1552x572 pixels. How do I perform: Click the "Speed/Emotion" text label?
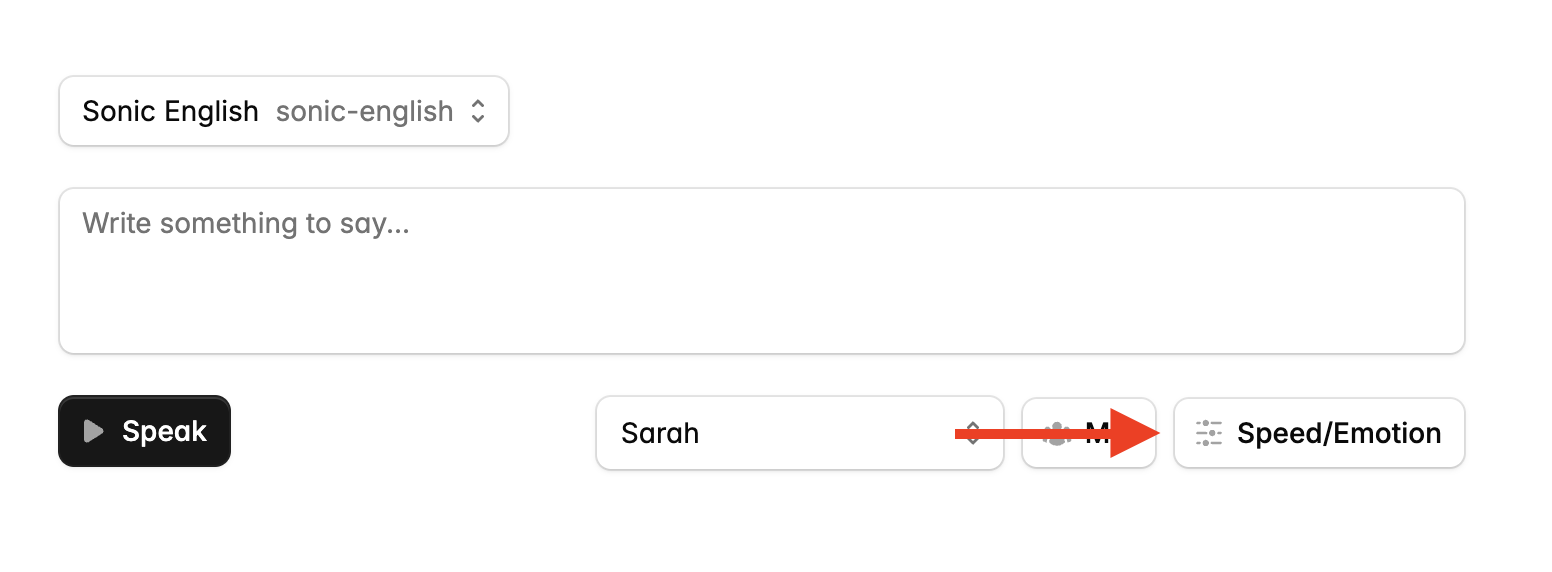click(1339, 433)
